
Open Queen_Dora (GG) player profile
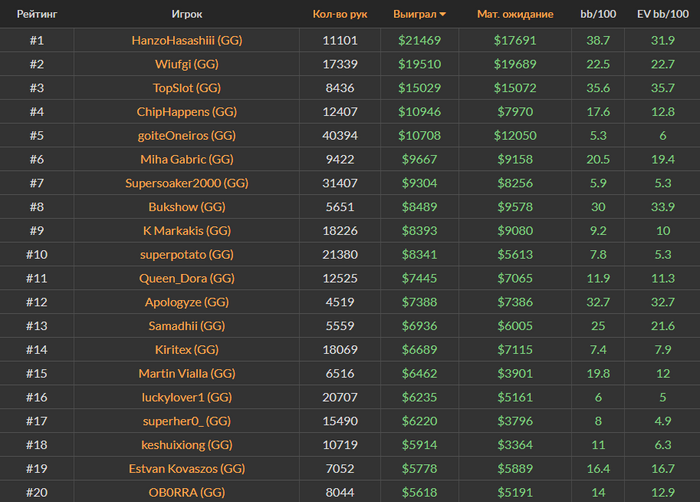tap(187, 278)
